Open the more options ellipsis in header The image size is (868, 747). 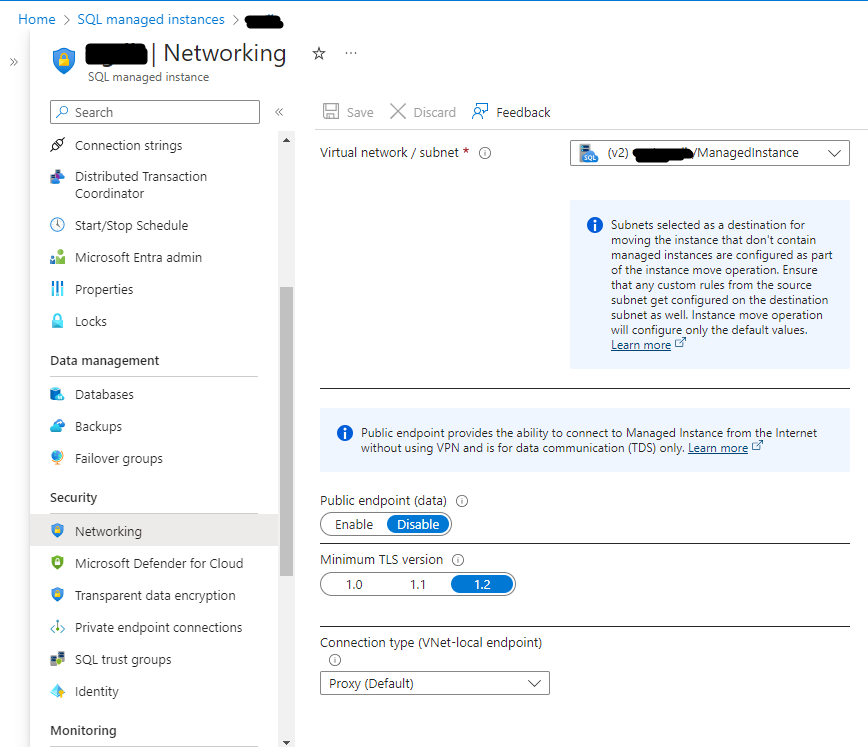[351, 53]
